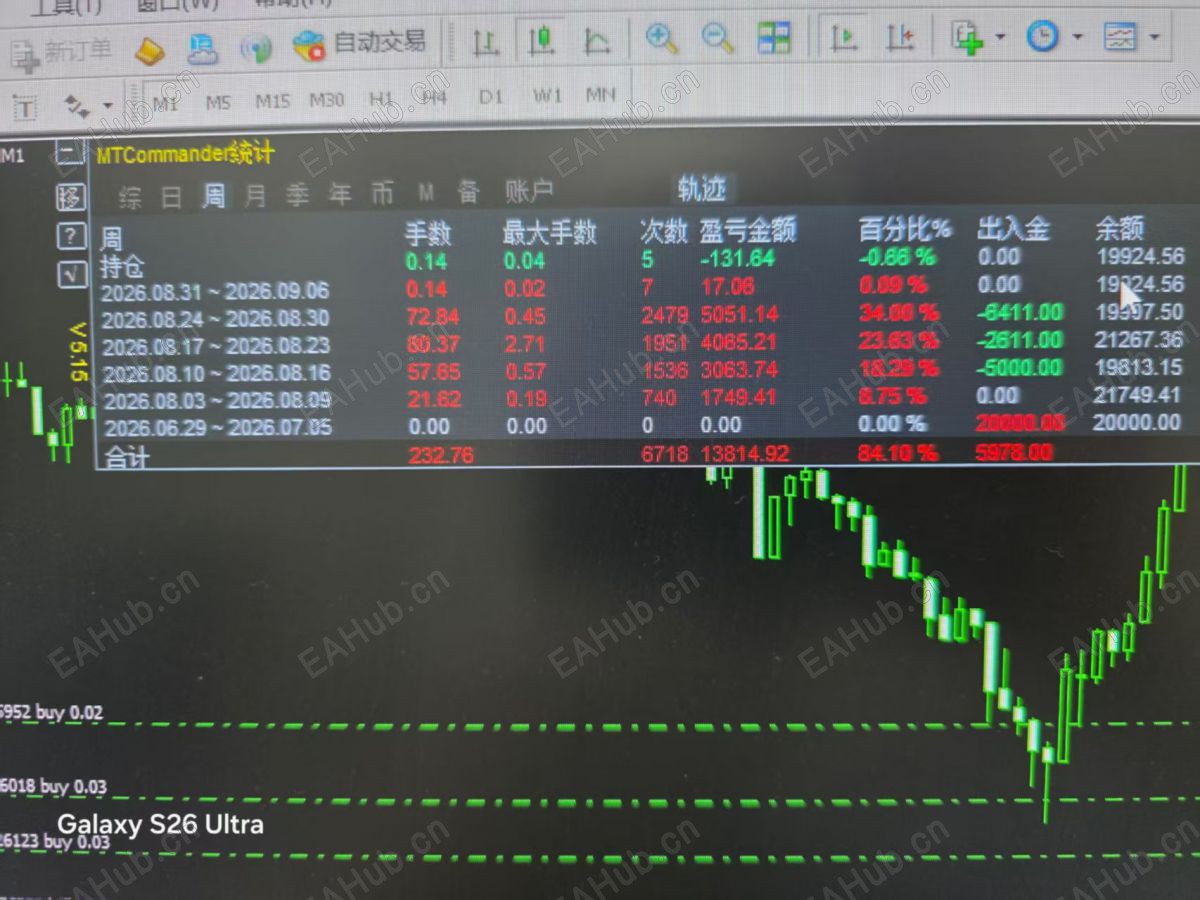The height and width of the screenshot is (900, 1200).
Task: Select the text label drawing tool
Action: coord(25,107)
